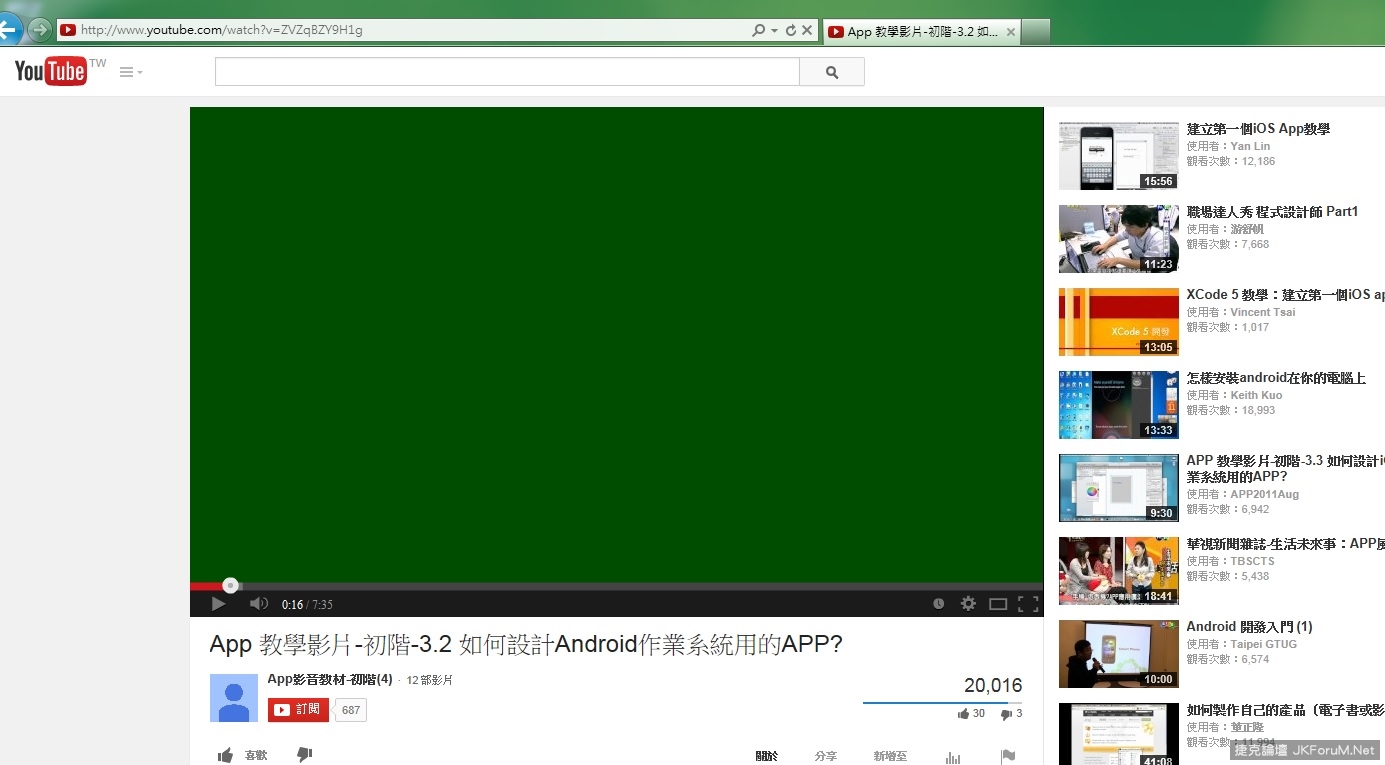
Task: Mute the video with the speaker icon
Action: pos(258,604)
